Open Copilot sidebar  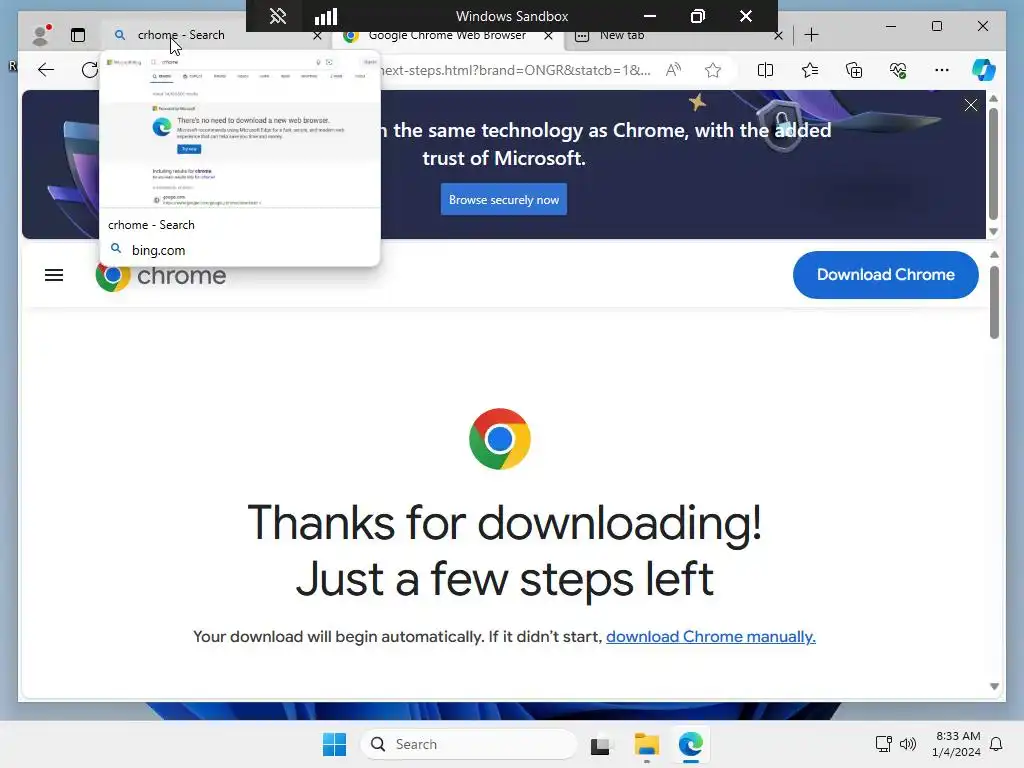(x=984, y=70)
